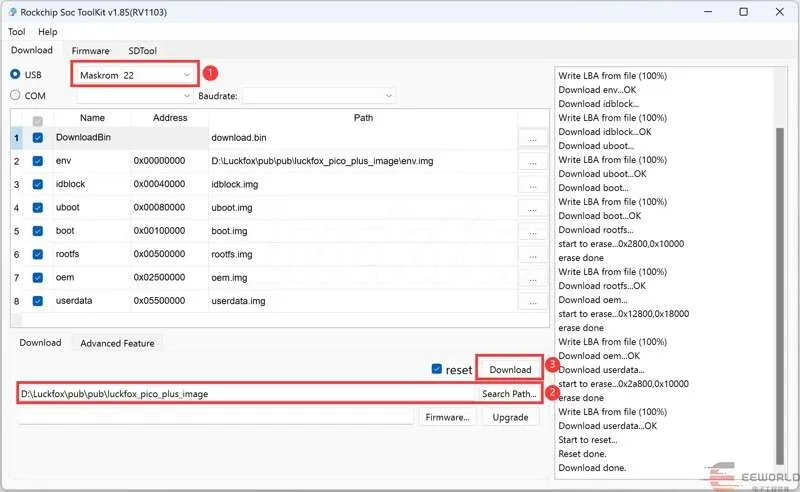Click the env.img full path cell
Screen dimensions: 800x492
(363, 161)
